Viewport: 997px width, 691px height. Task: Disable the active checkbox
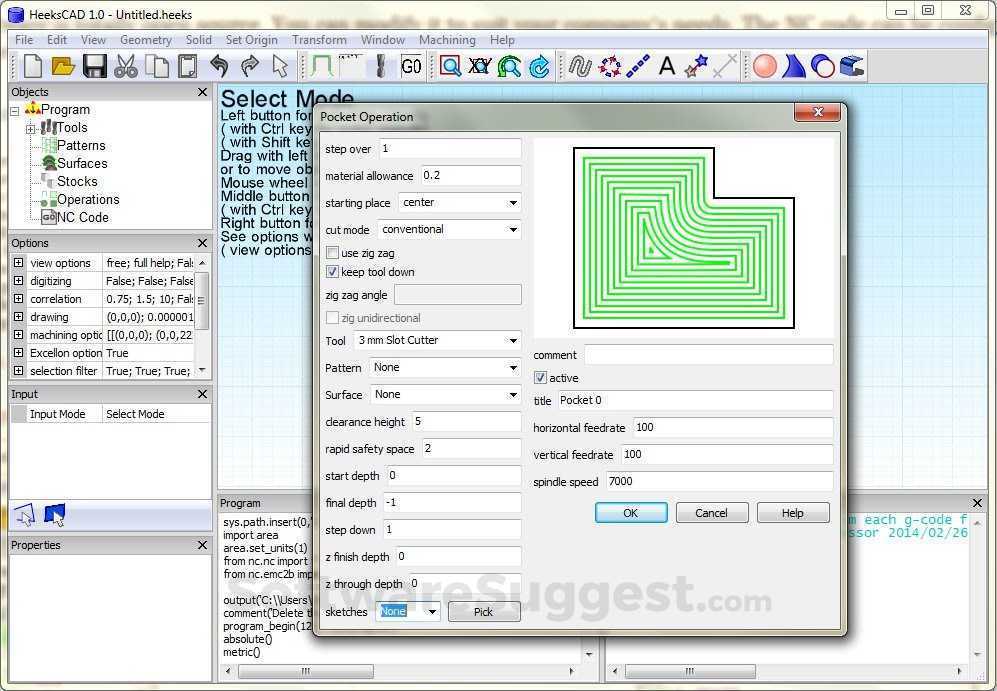(538, 377)
